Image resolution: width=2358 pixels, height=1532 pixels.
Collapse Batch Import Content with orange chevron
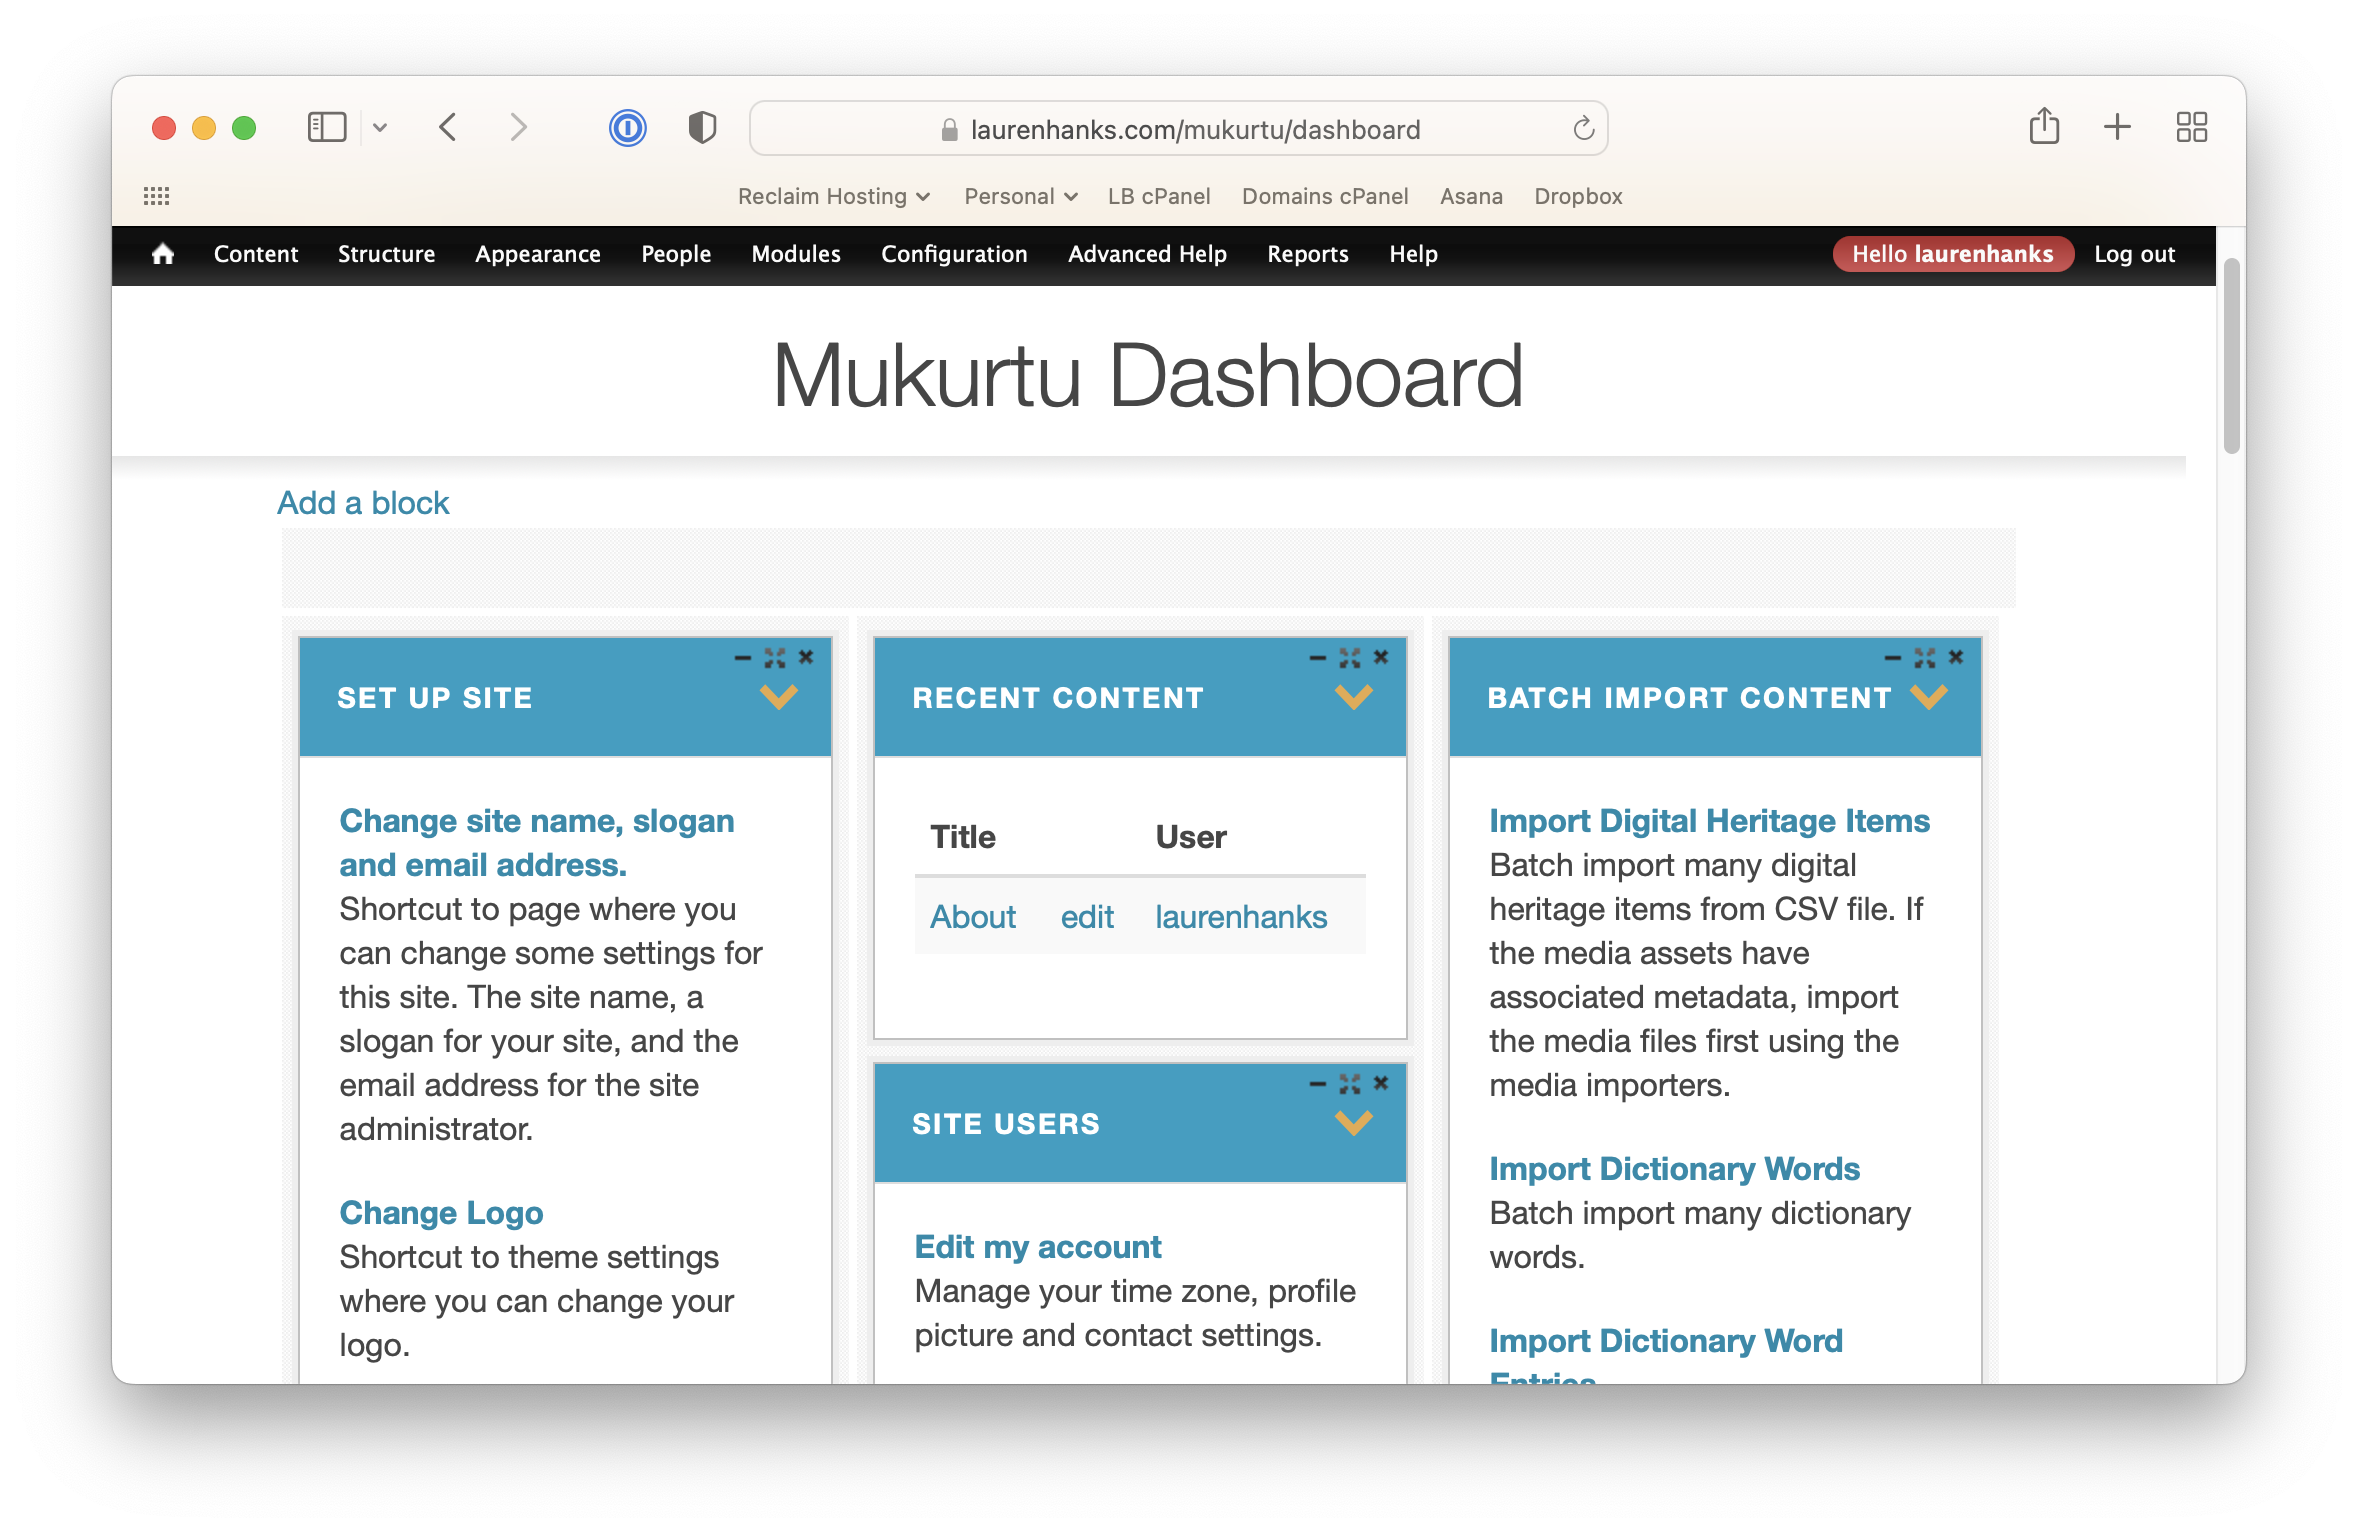point(1928,697)
